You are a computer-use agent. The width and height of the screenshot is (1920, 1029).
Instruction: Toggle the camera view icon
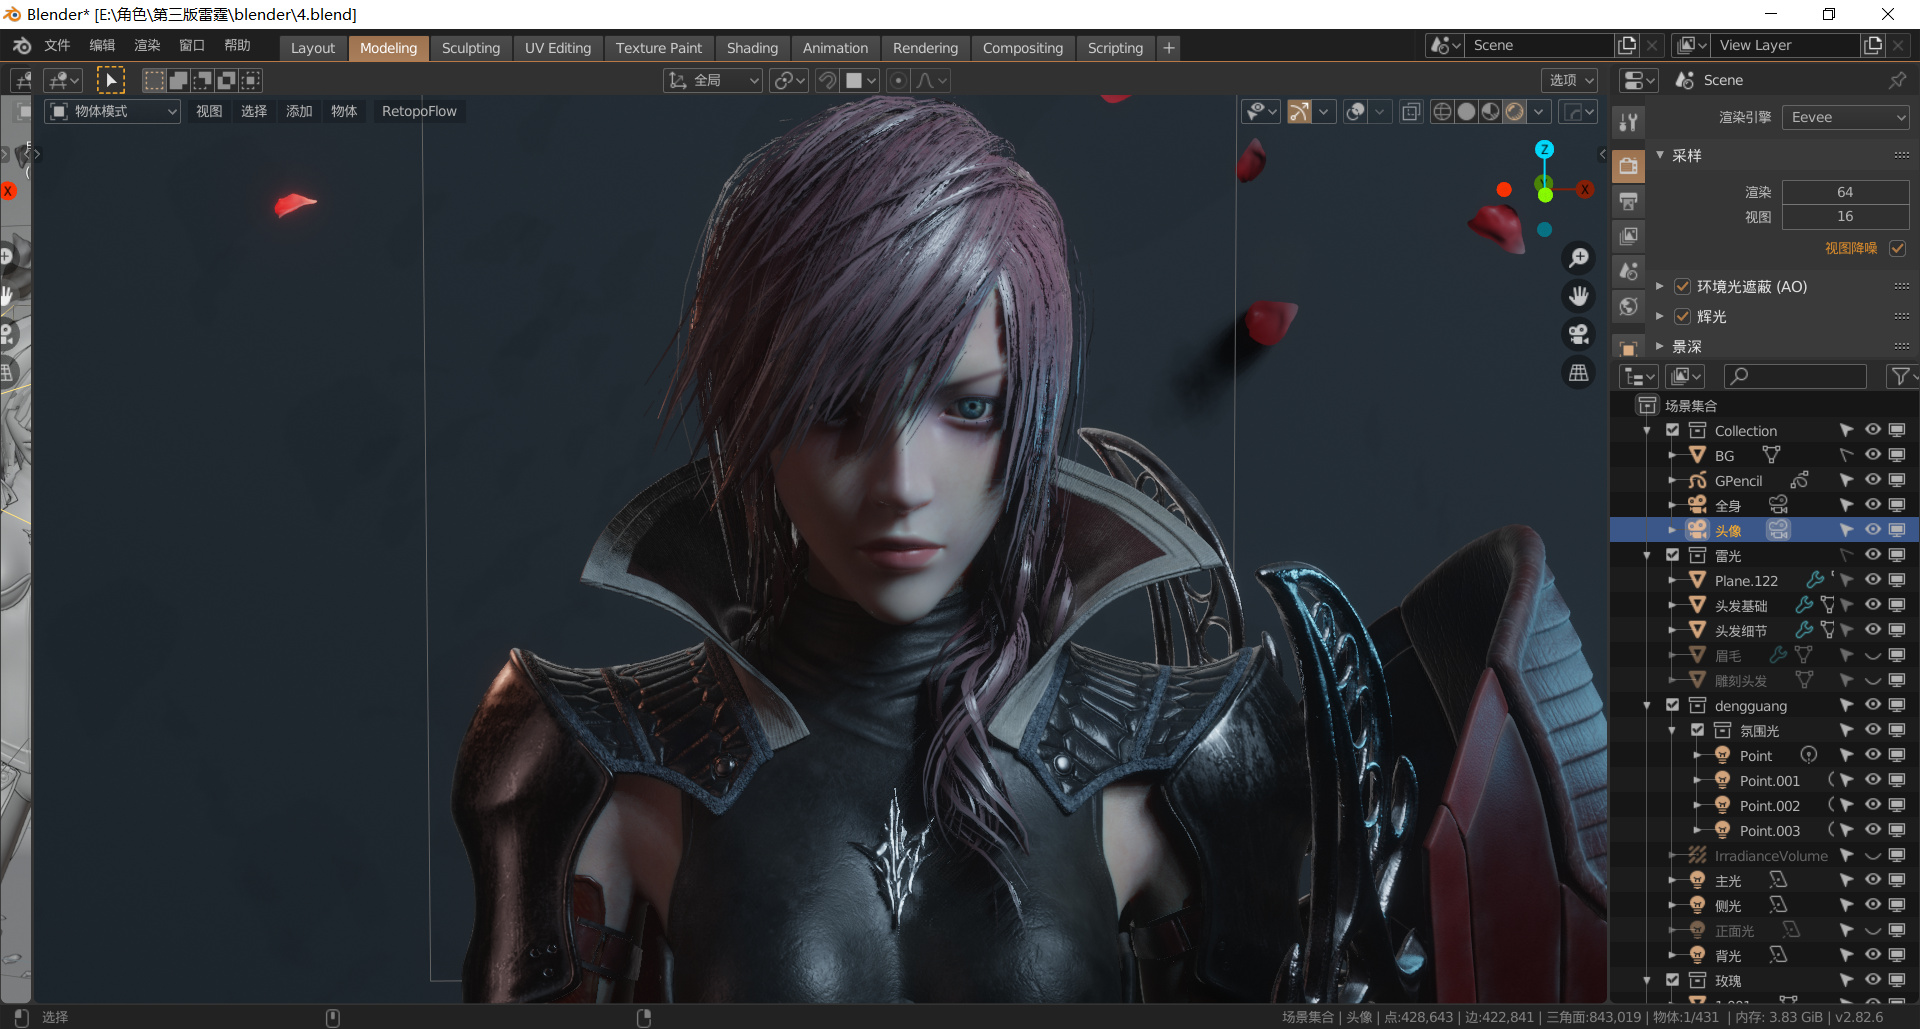(x=1579, y=334)
